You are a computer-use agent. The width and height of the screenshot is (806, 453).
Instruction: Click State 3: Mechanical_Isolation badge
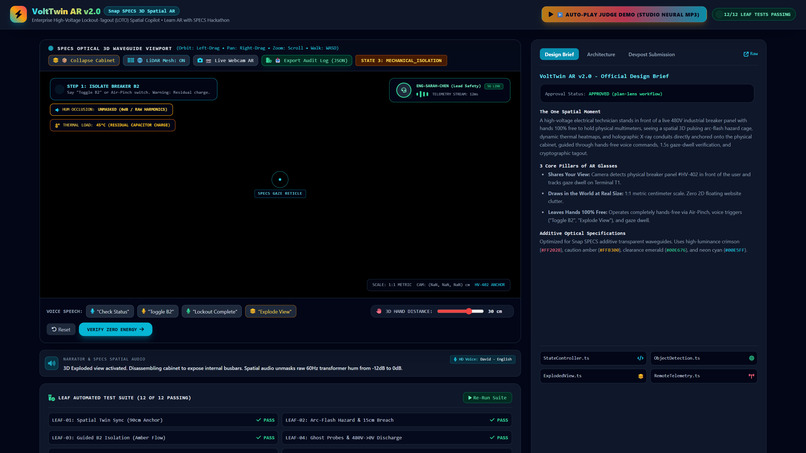pos(401,61)
